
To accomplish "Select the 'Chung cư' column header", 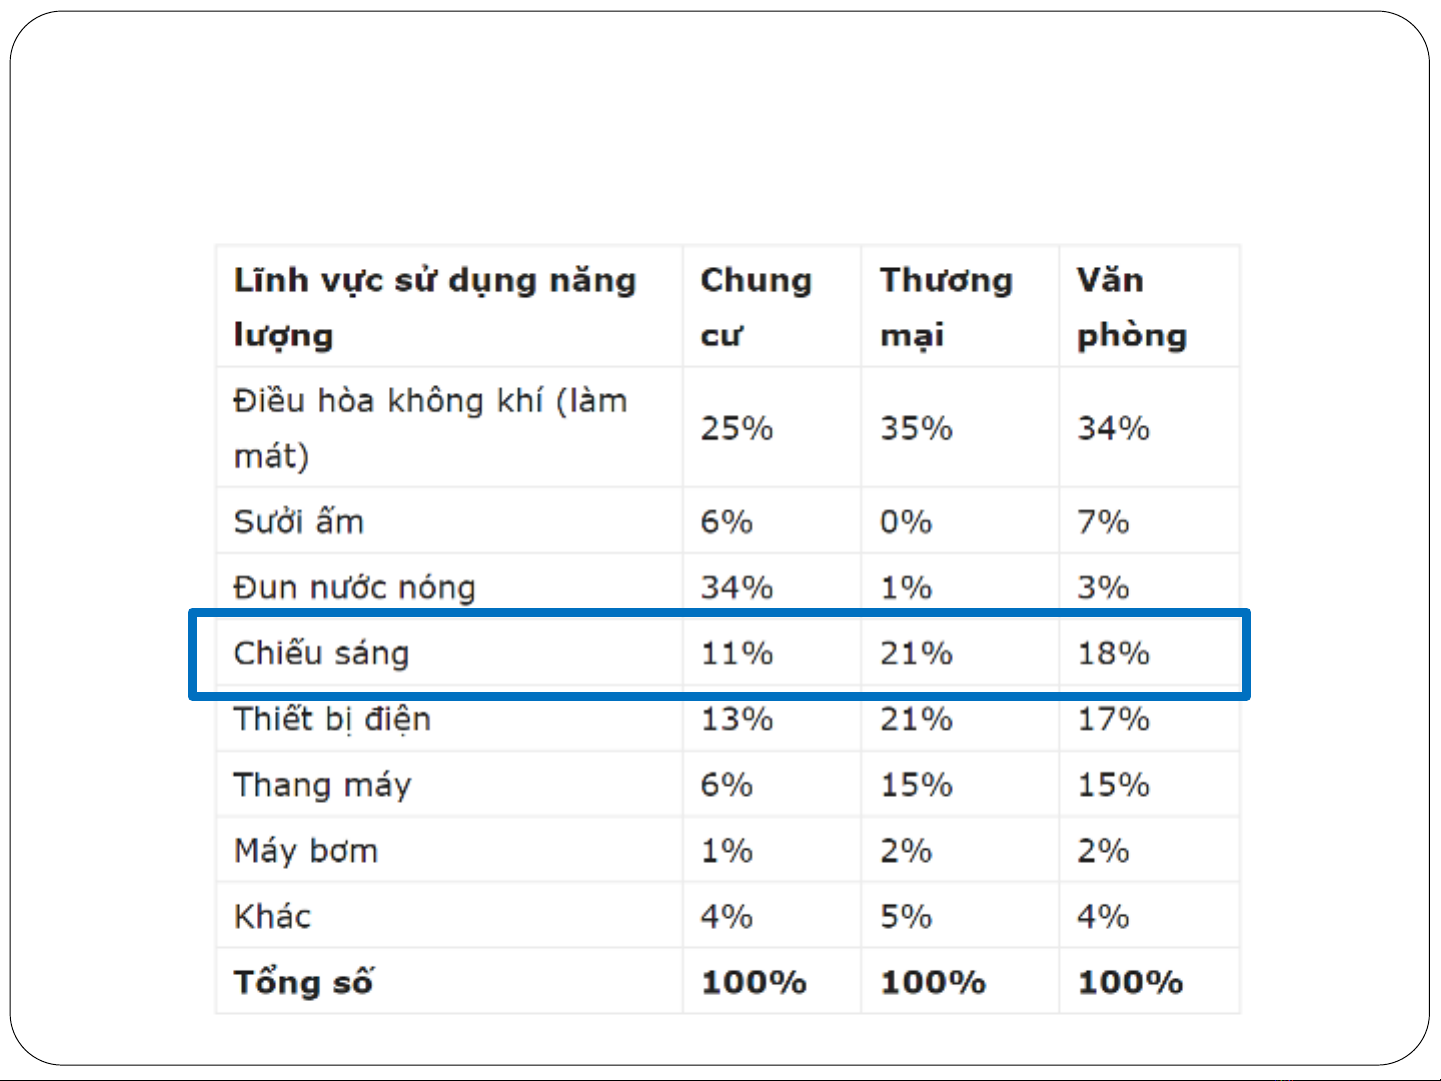I will click(755, 306).
